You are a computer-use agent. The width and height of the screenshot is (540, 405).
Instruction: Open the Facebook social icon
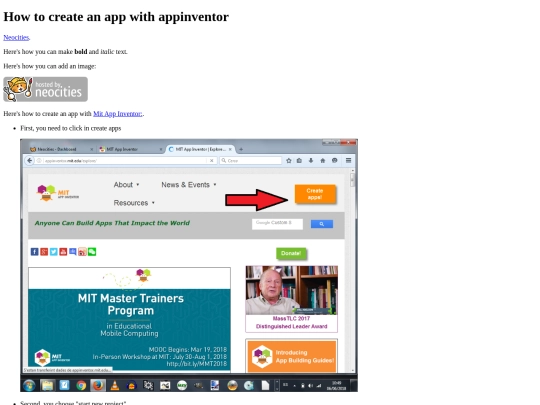(34, 252)
